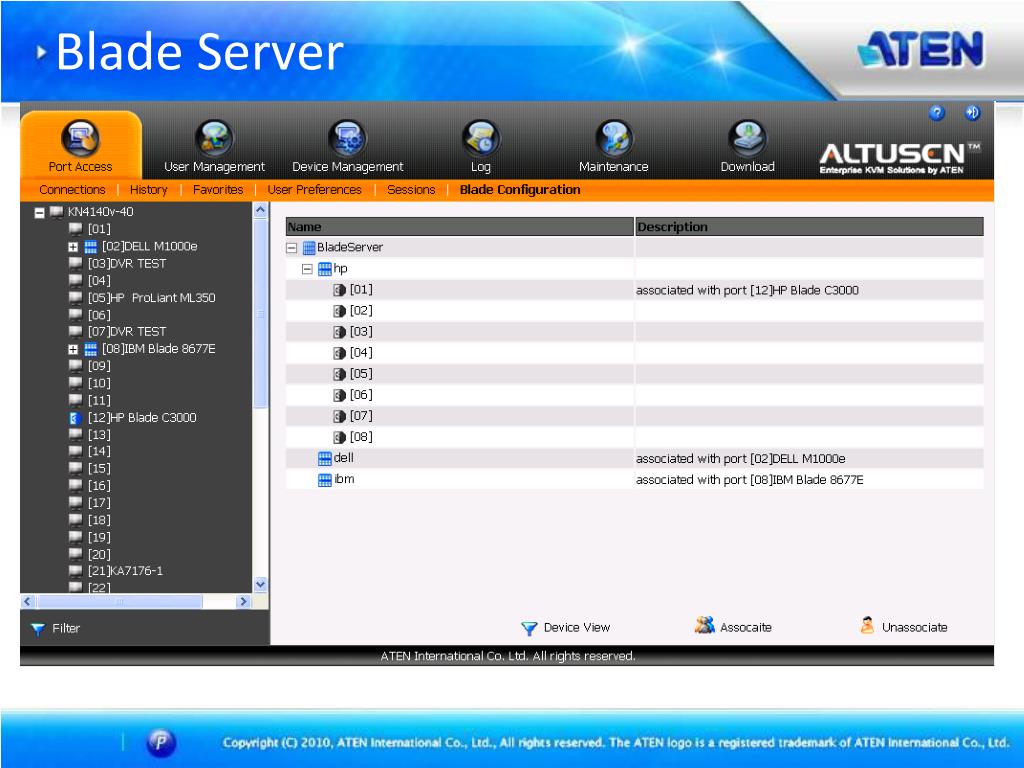Click the sidebar horizontal scroll right arrow
The width and height of the screenshot is (1024, 768).
click(244, 601)
